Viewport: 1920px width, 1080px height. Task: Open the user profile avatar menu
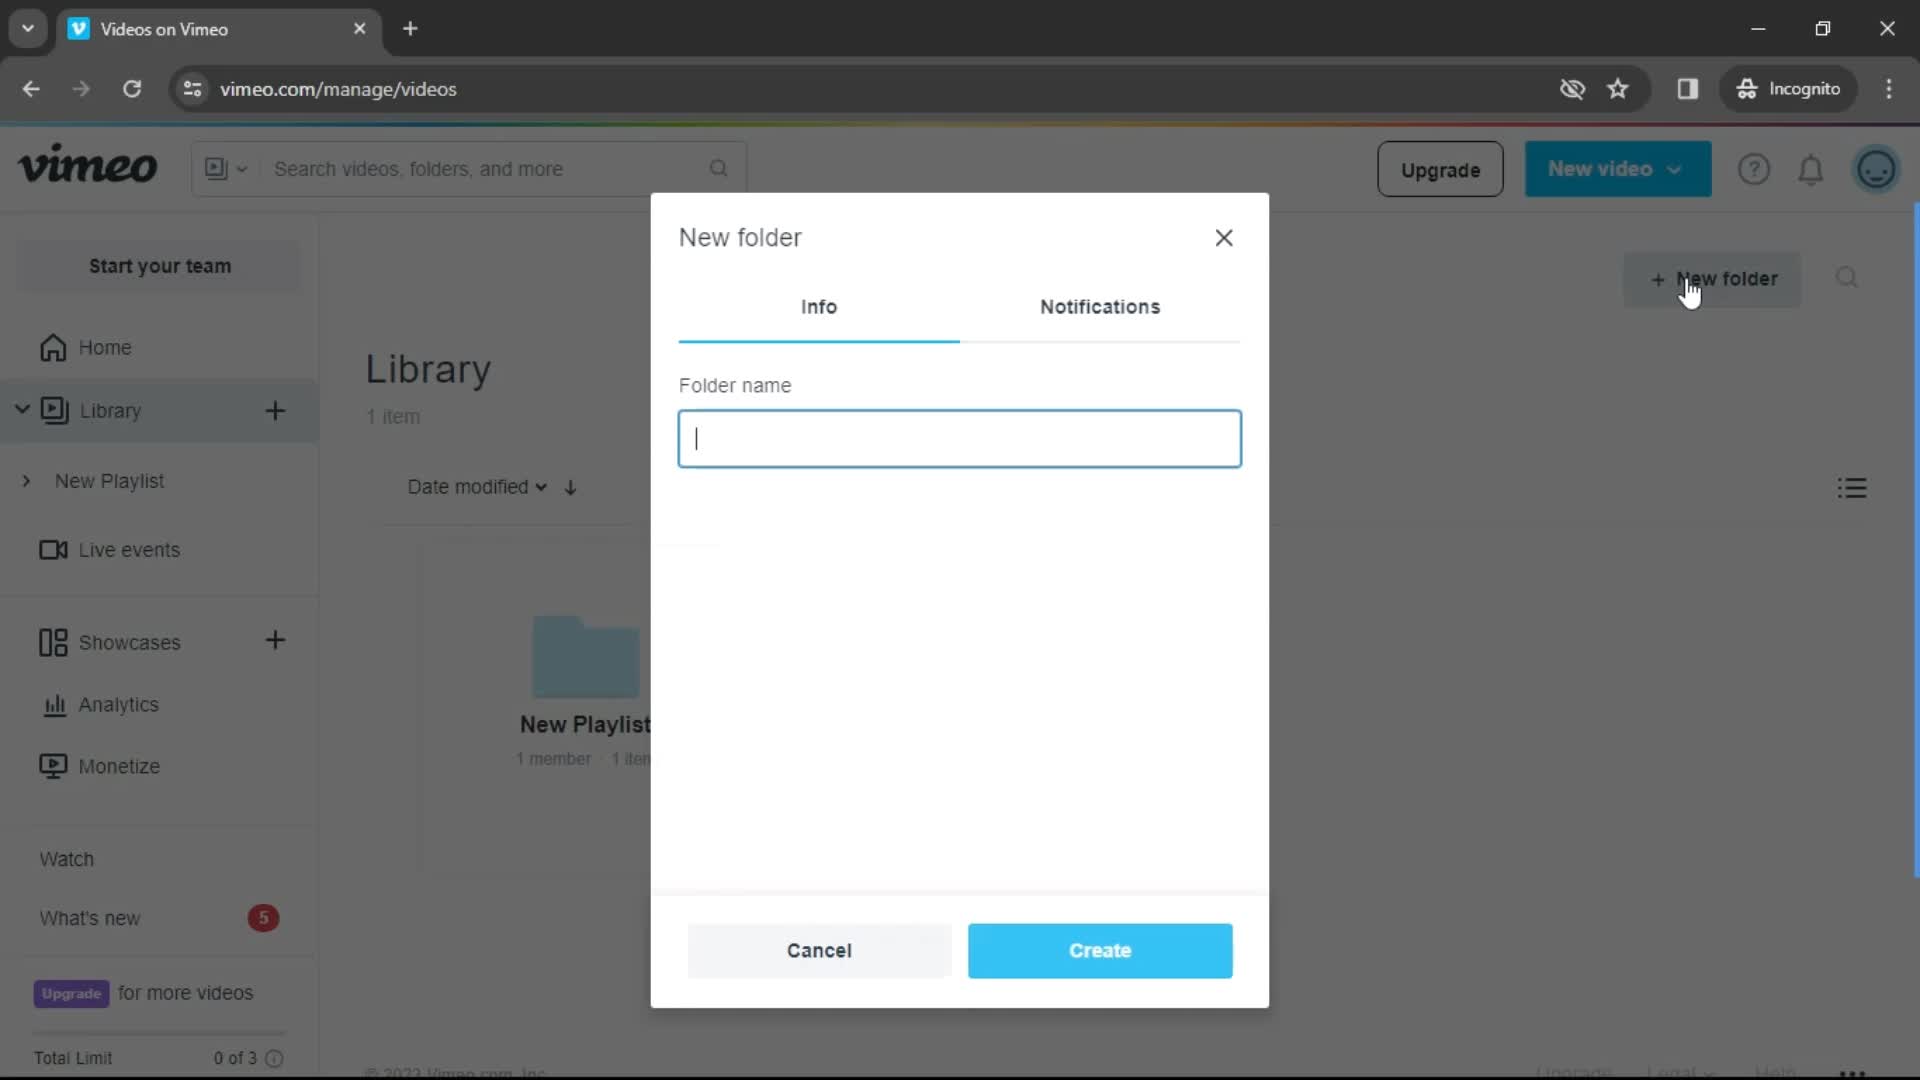click(x=1876, y=170)
